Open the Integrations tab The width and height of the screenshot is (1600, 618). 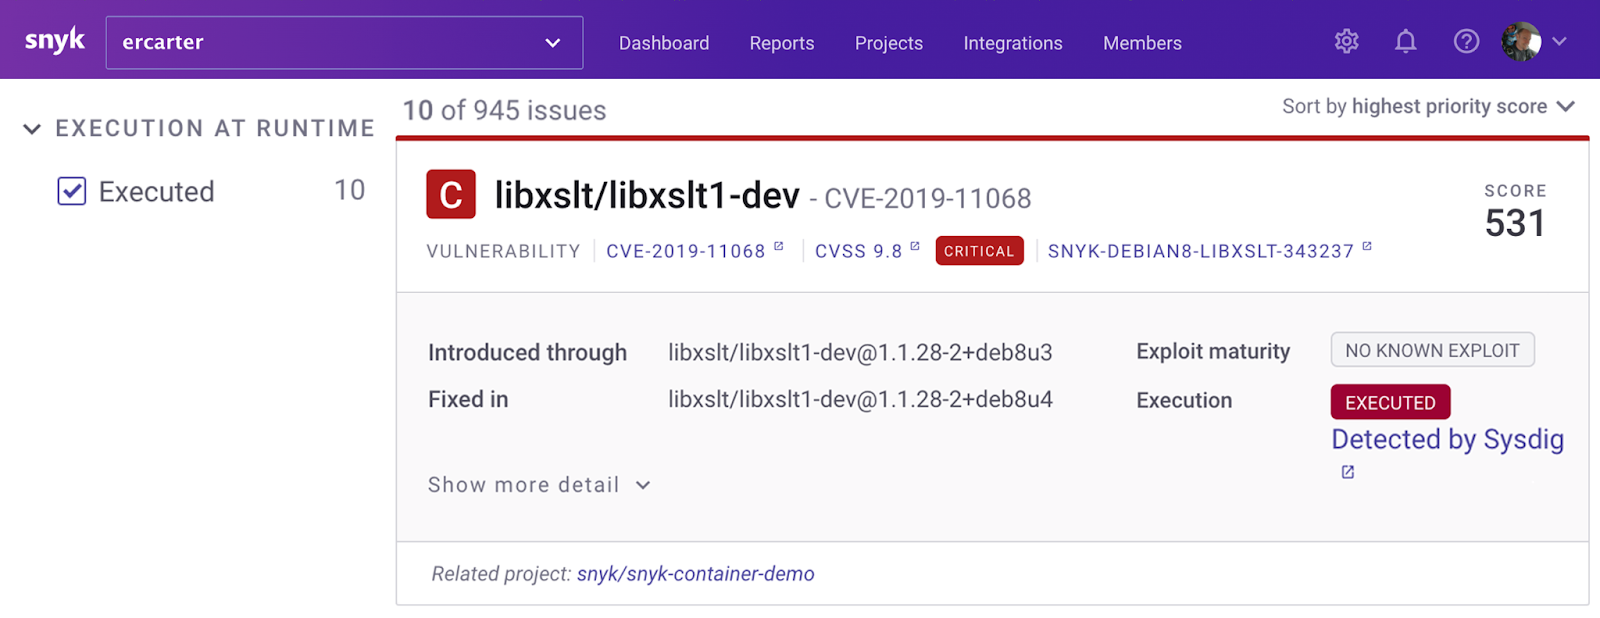click(x=1013, y=43)
